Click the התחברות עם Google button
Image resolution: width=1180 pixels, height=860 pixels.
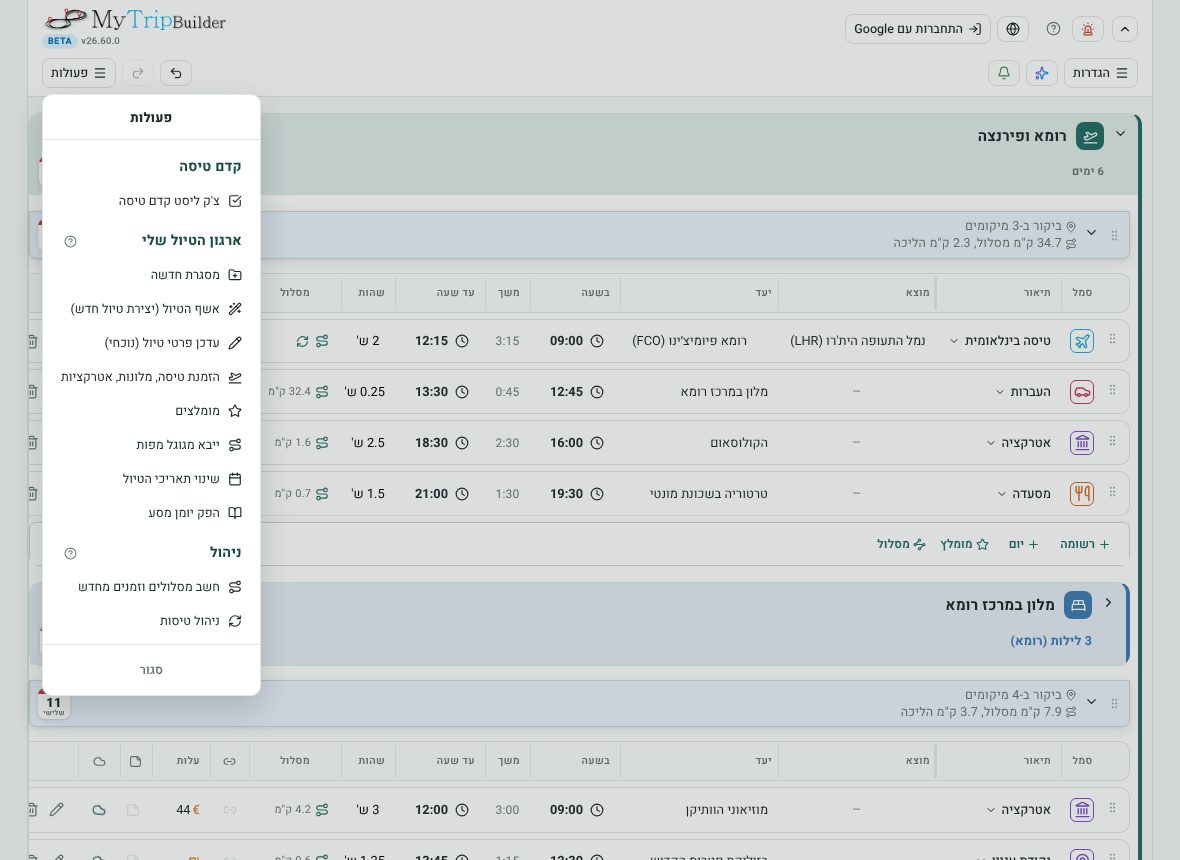[x=917, y=29]
